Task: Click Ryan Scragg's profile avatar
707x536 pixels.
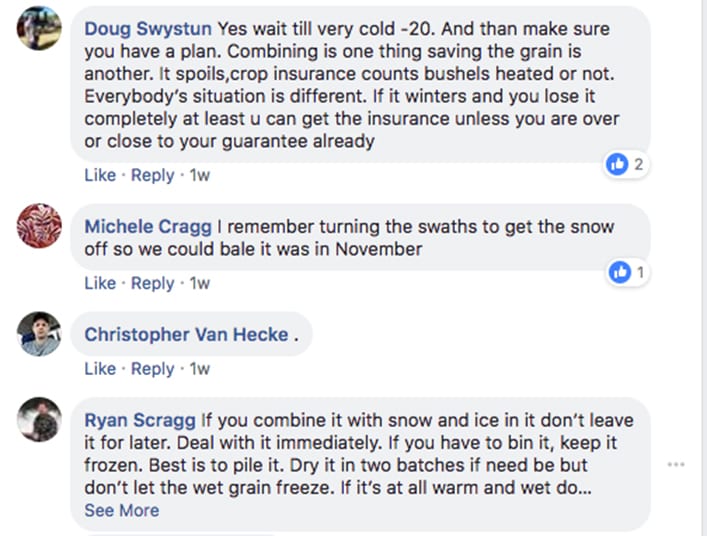Action: click(40, 420)
